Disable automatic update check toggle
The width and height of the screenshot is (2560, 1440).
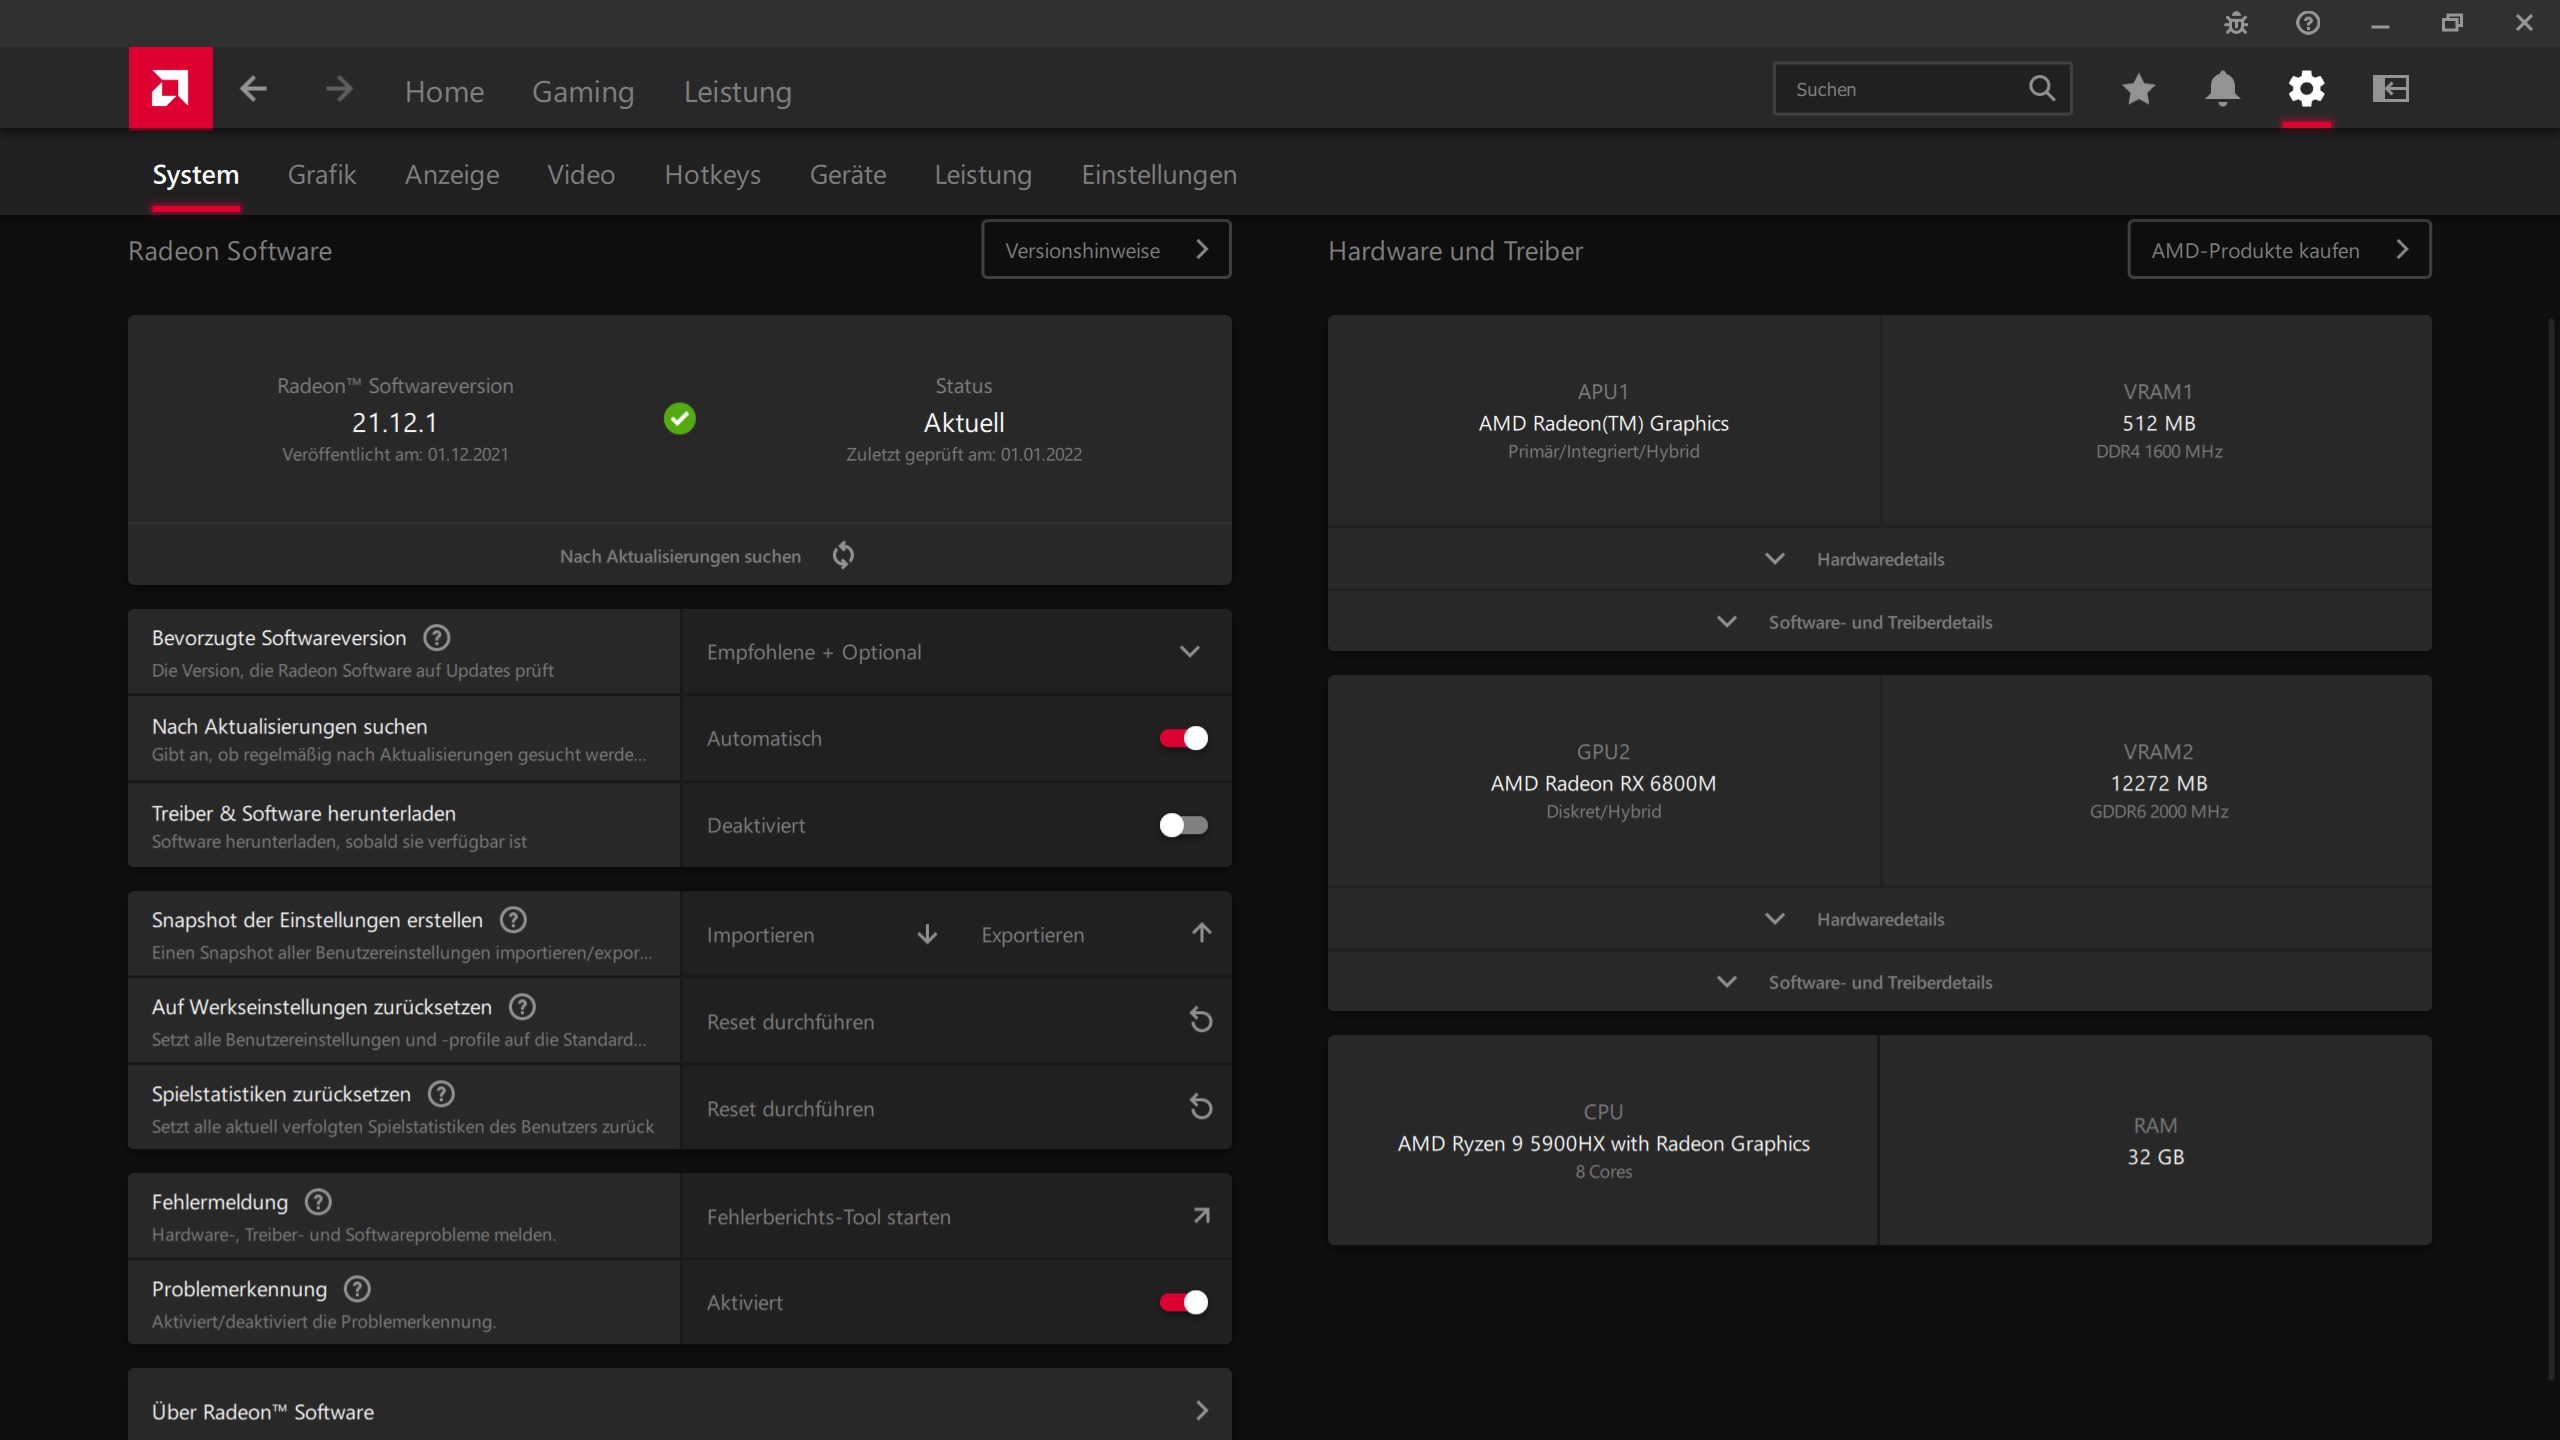tap(1183, 738)
